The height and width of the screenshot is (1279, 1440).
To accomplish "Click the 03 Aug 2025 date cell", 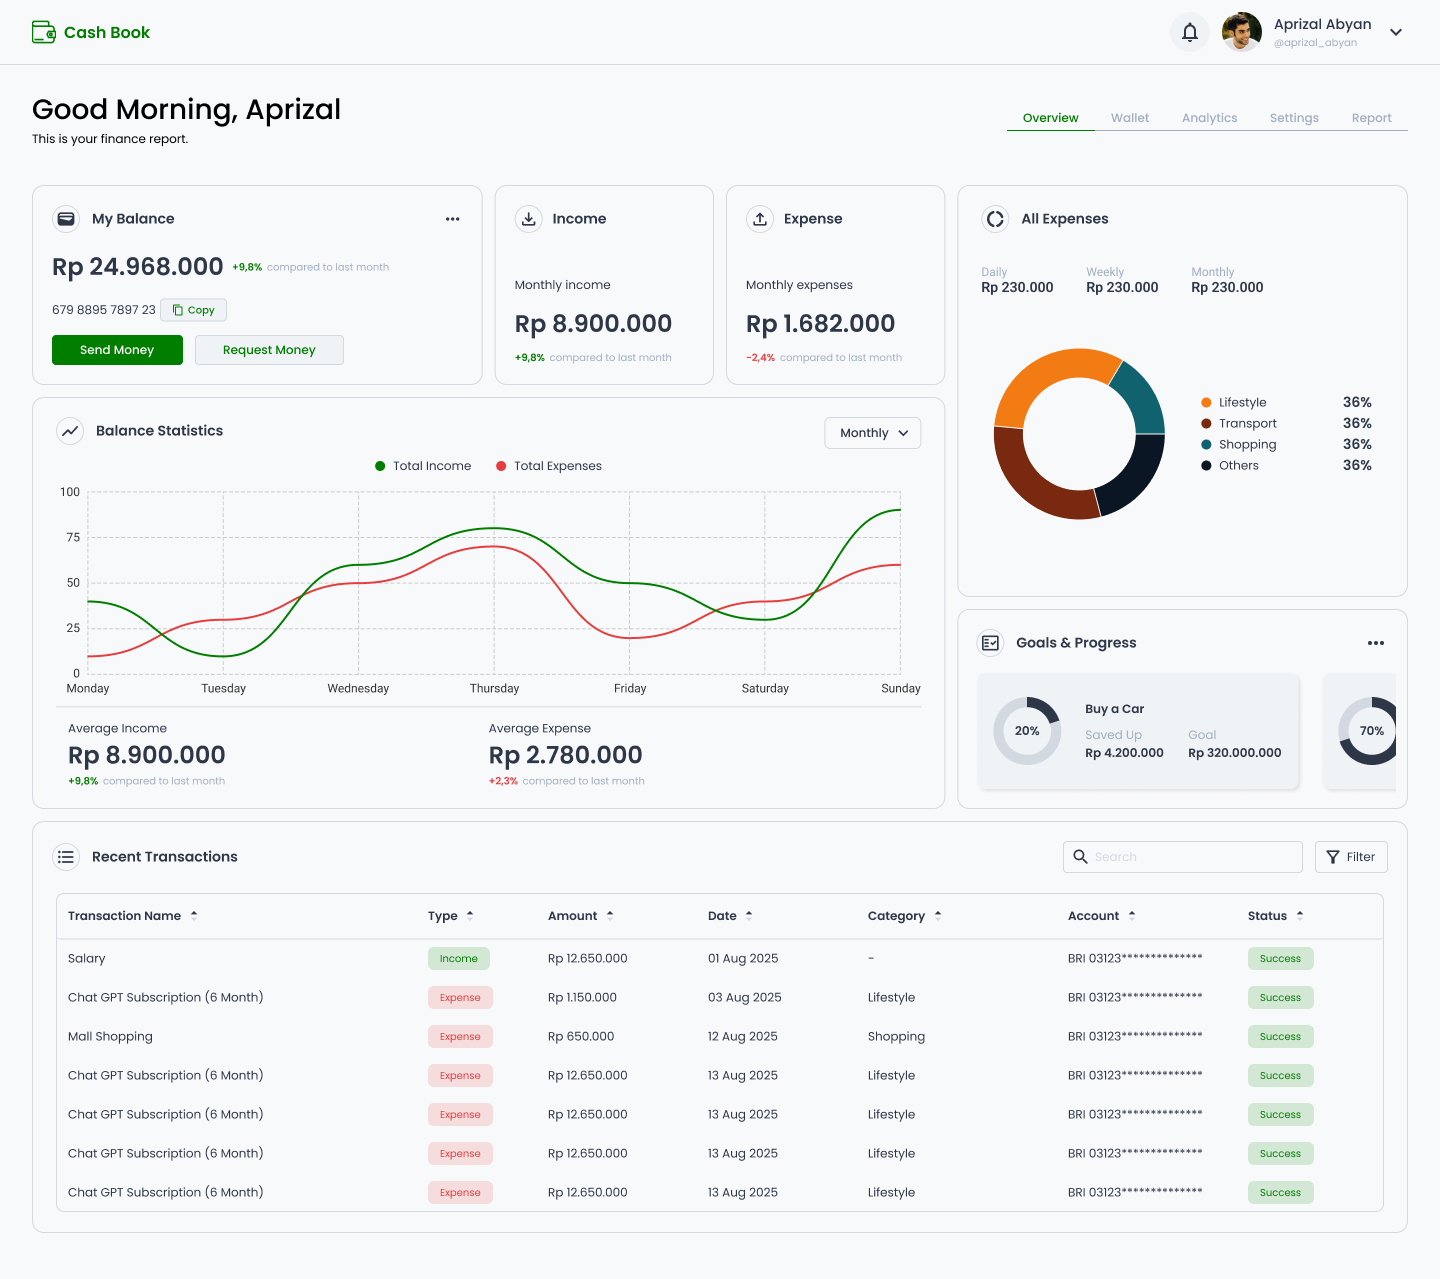I will [x=745, y=998].
